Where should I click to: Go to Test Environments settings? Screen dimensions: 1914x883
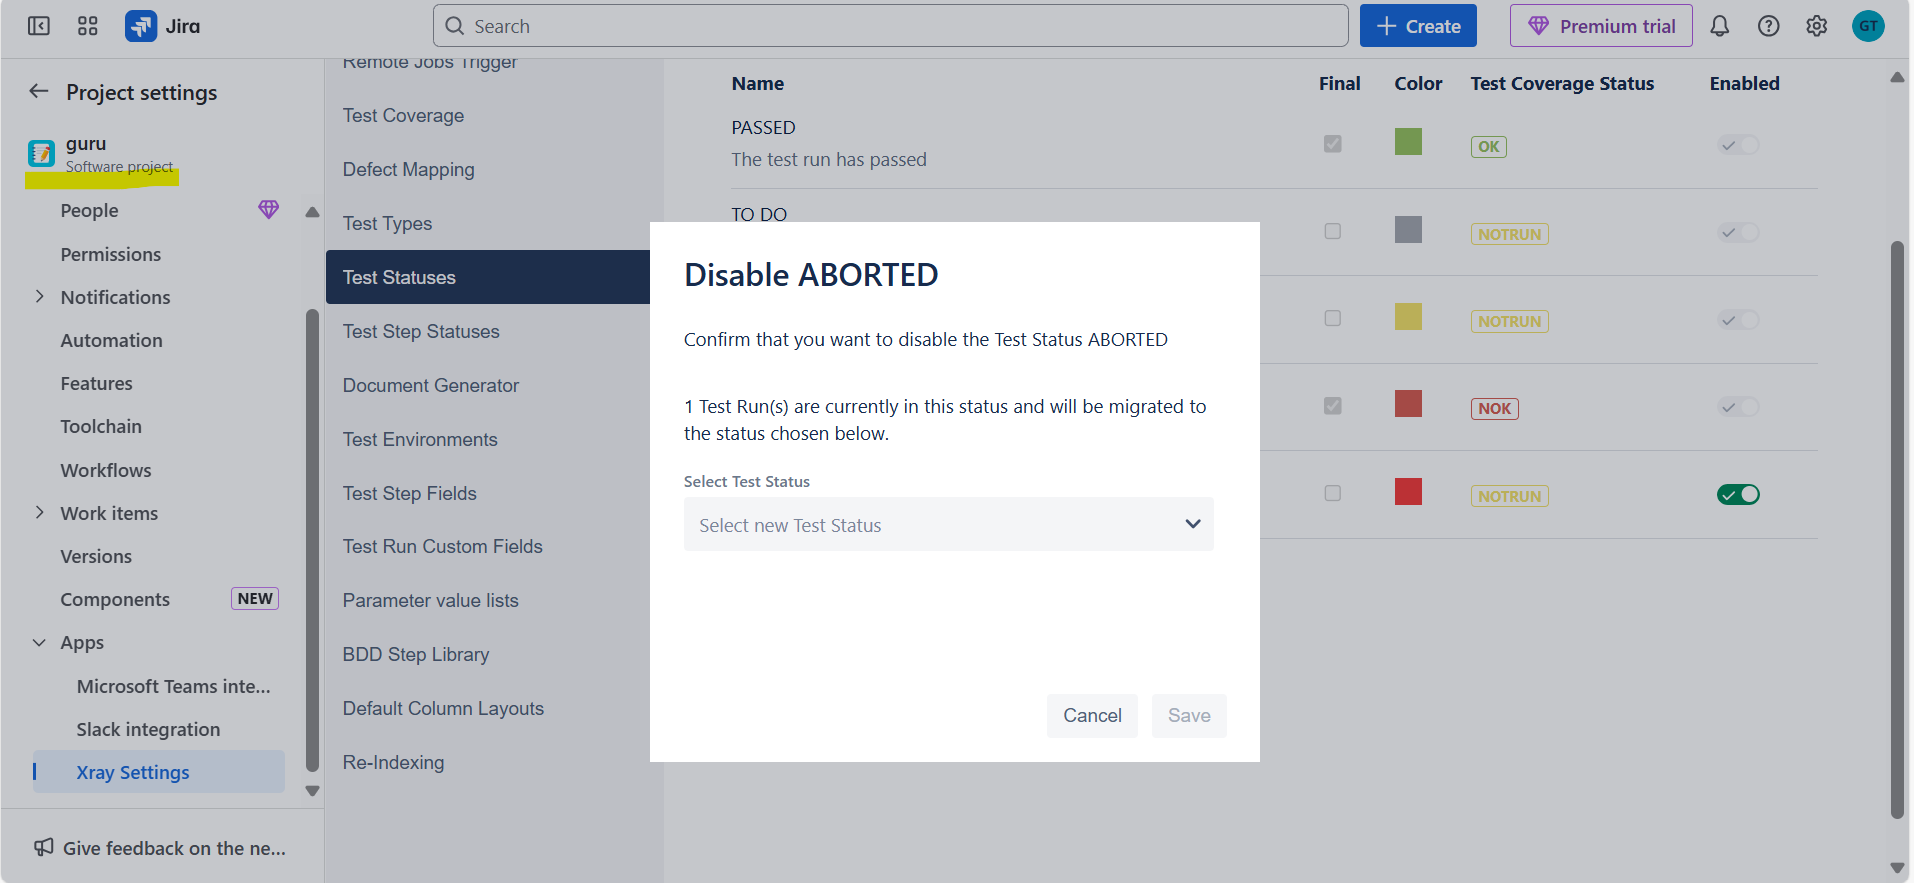coord(420,439)
